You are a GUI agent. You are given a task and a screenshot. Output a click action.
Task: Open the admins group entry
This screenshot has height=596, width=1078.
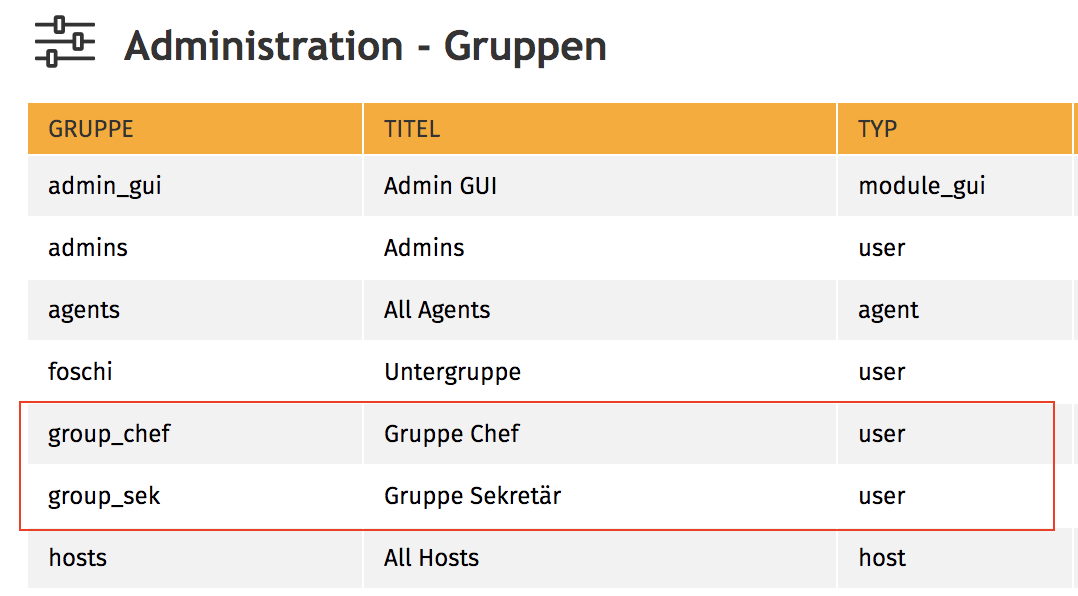click(x=88, y=248)
